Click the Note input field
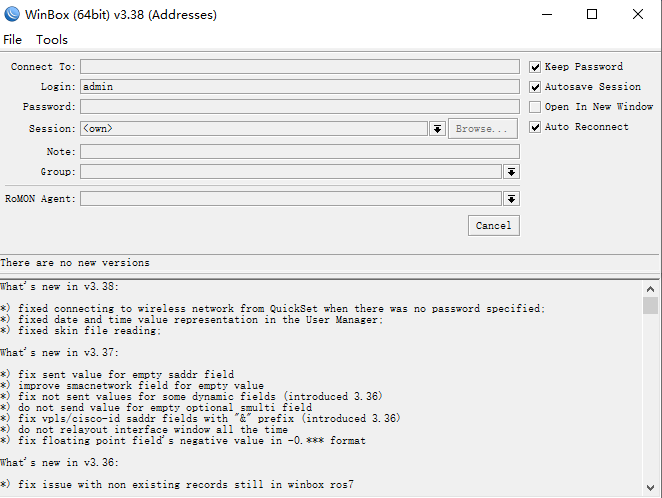 tap(300, 152)
